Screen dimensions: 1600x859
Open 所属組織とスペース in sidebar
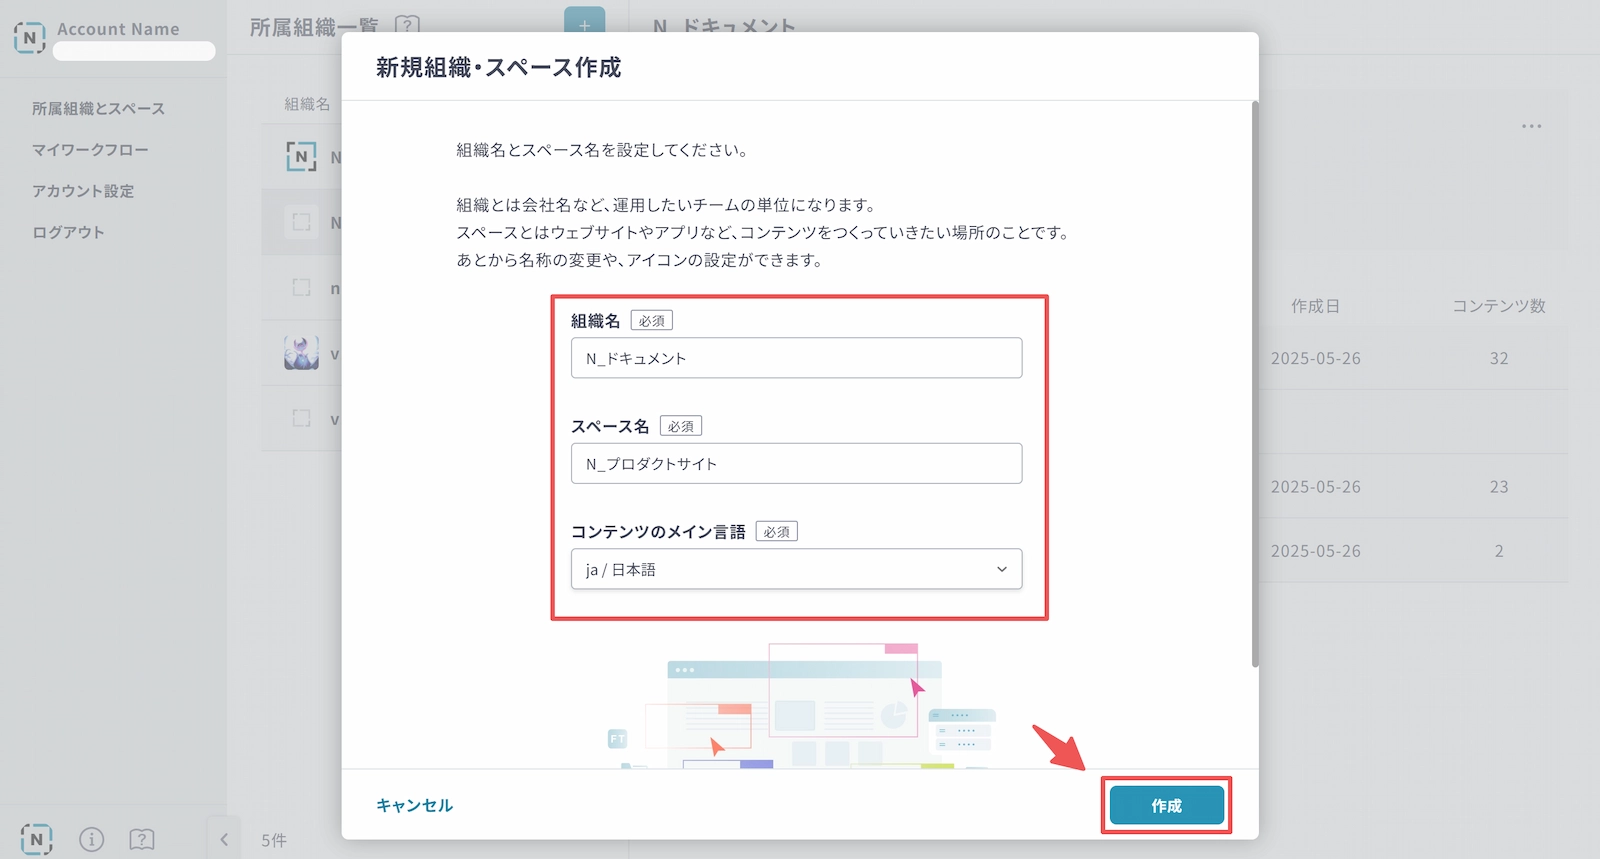click(98, 108)
